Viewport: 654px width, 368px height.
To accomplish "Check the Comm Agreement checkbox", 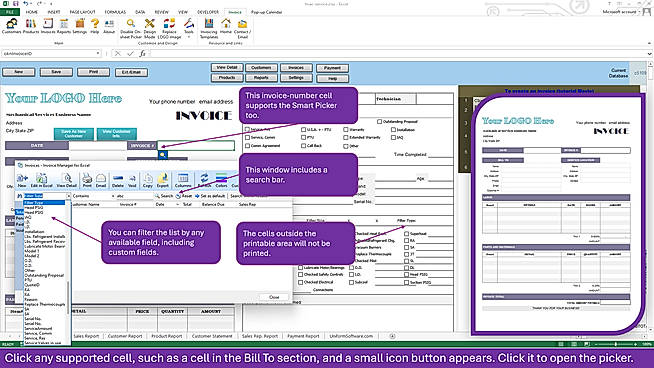I will pyautogui.click(x=247, y=146).
